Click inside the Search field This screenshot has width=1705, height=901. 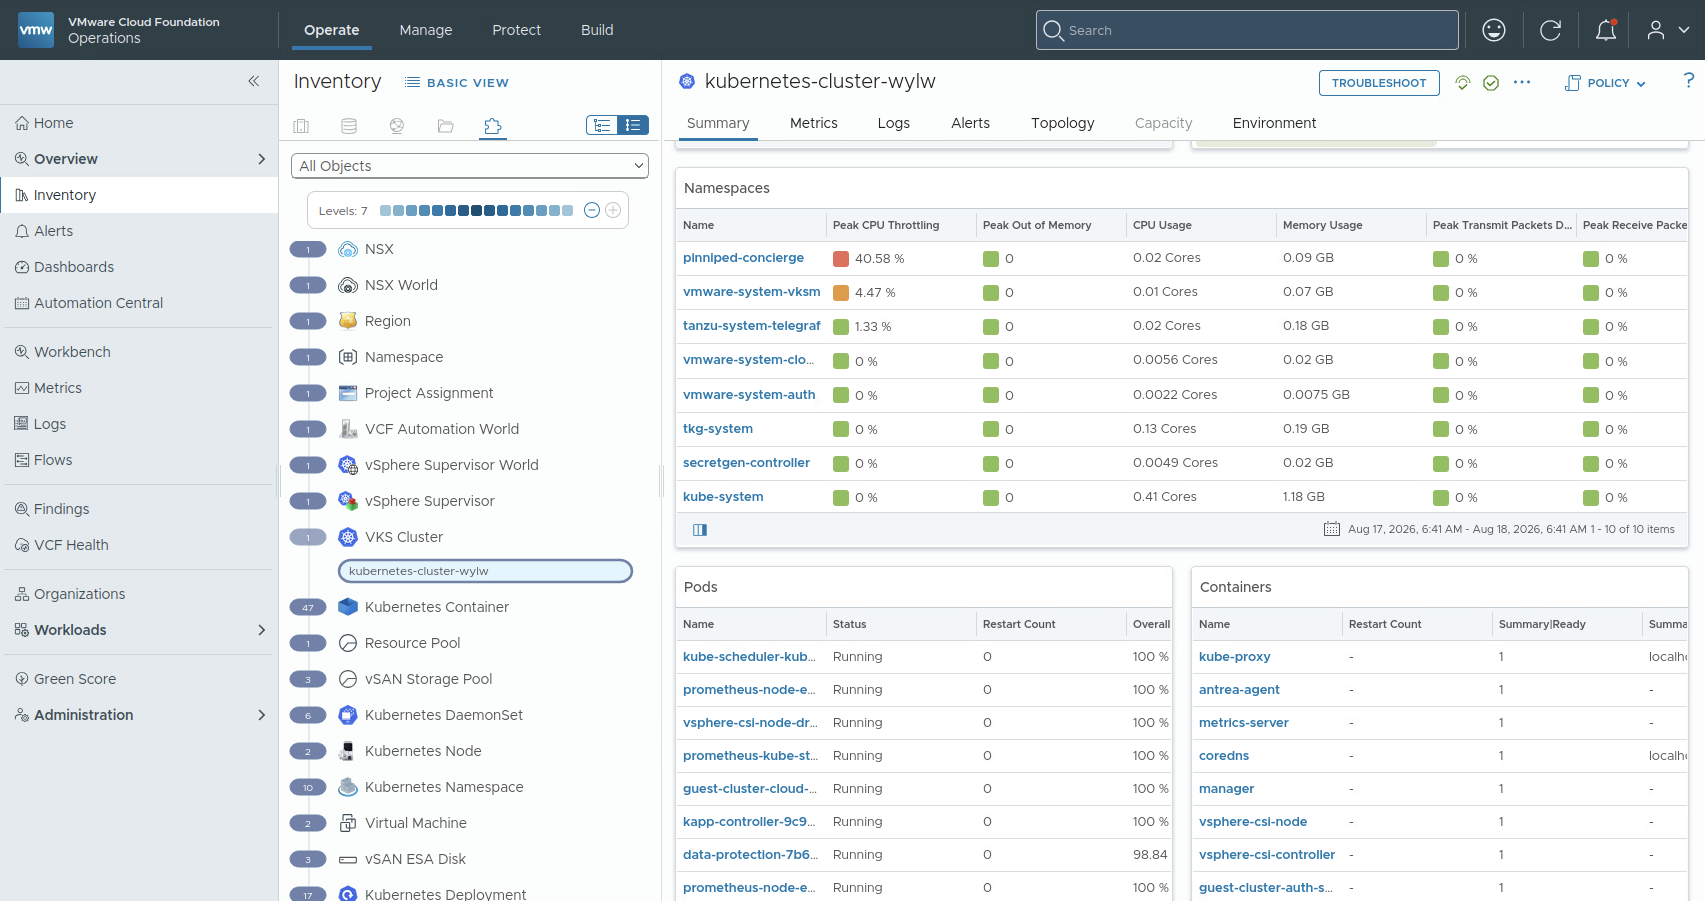tap(1247, 30)
